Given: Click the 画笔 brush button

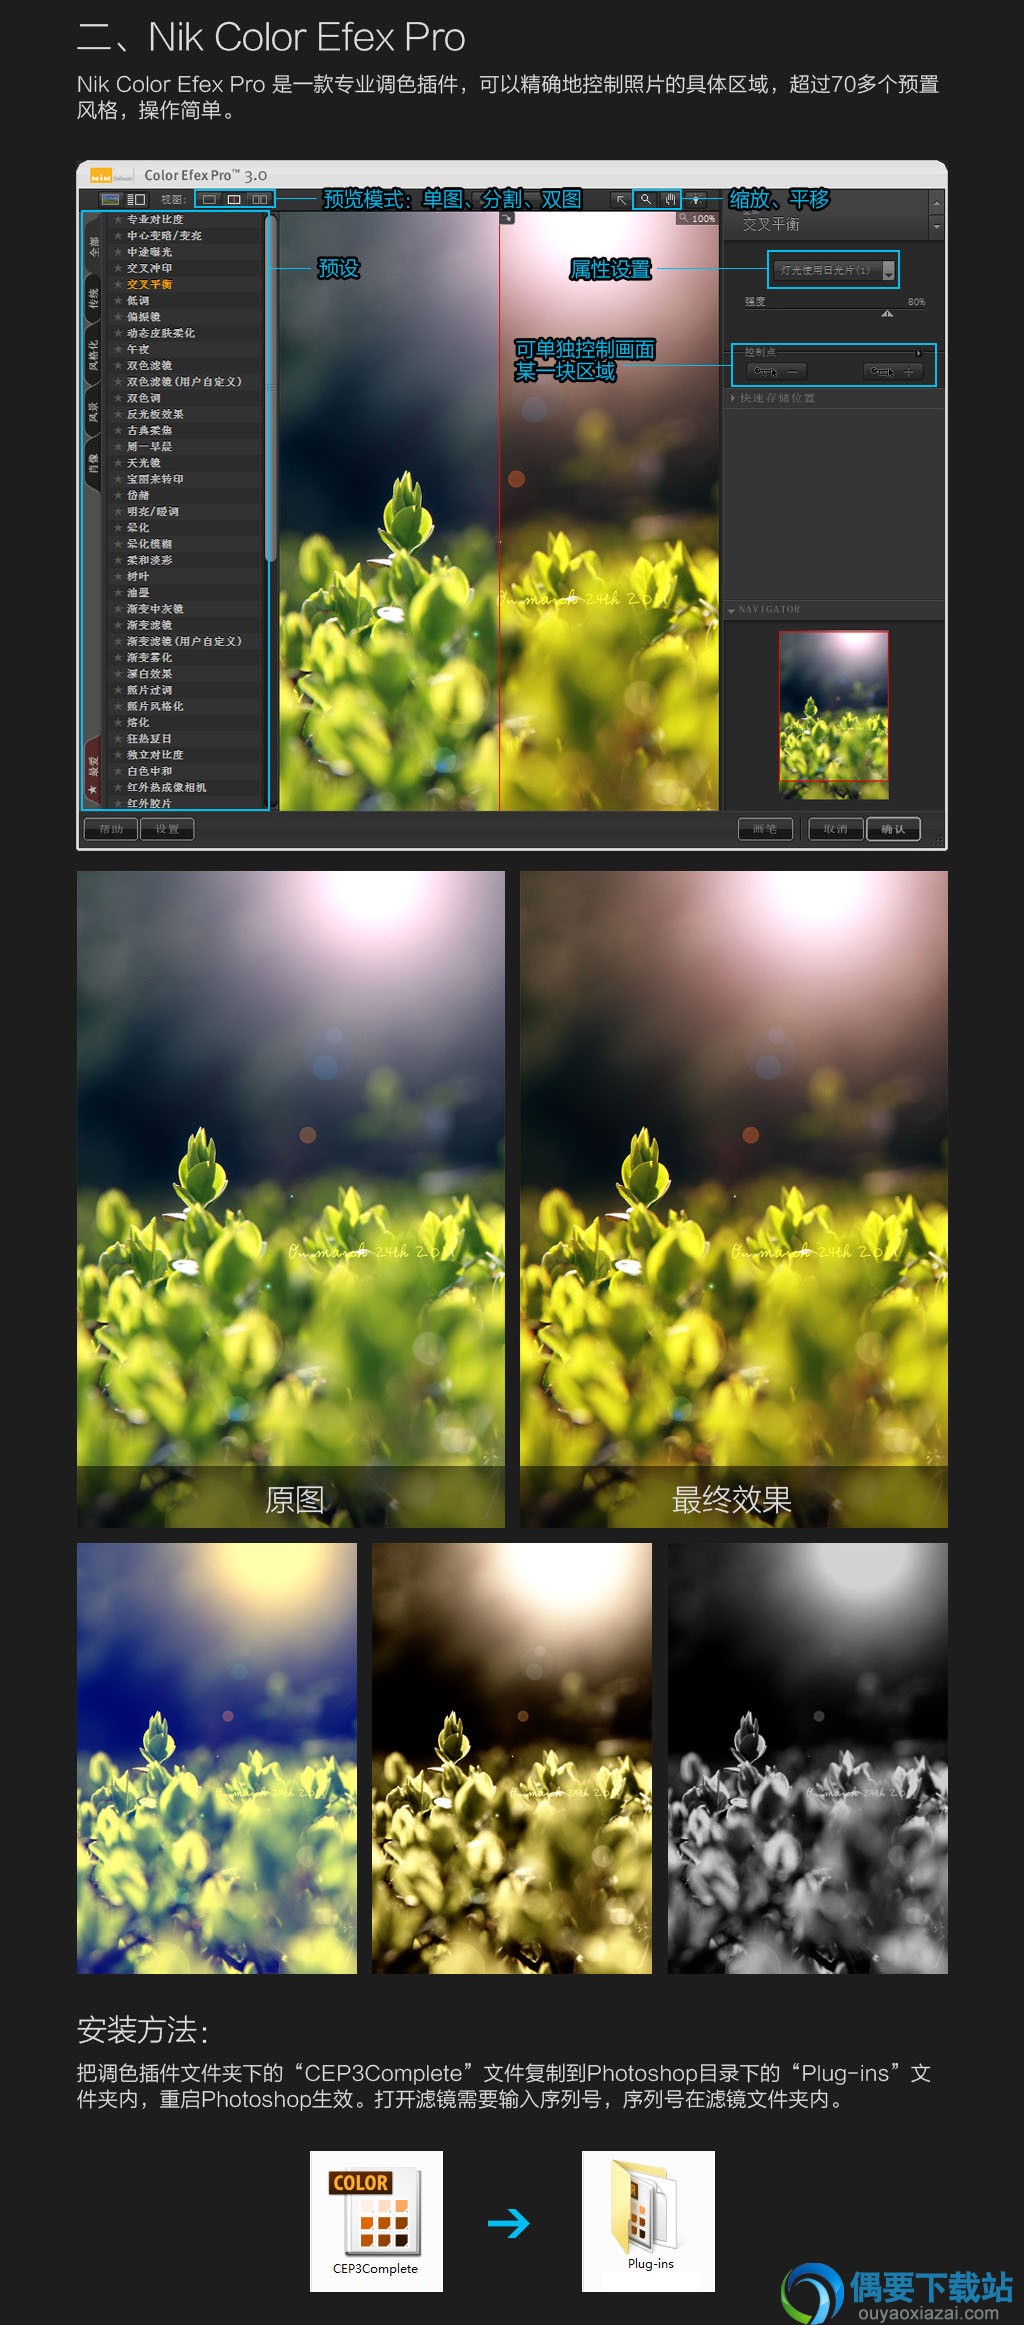Looking at the screenshot, I should coord(765,829).
